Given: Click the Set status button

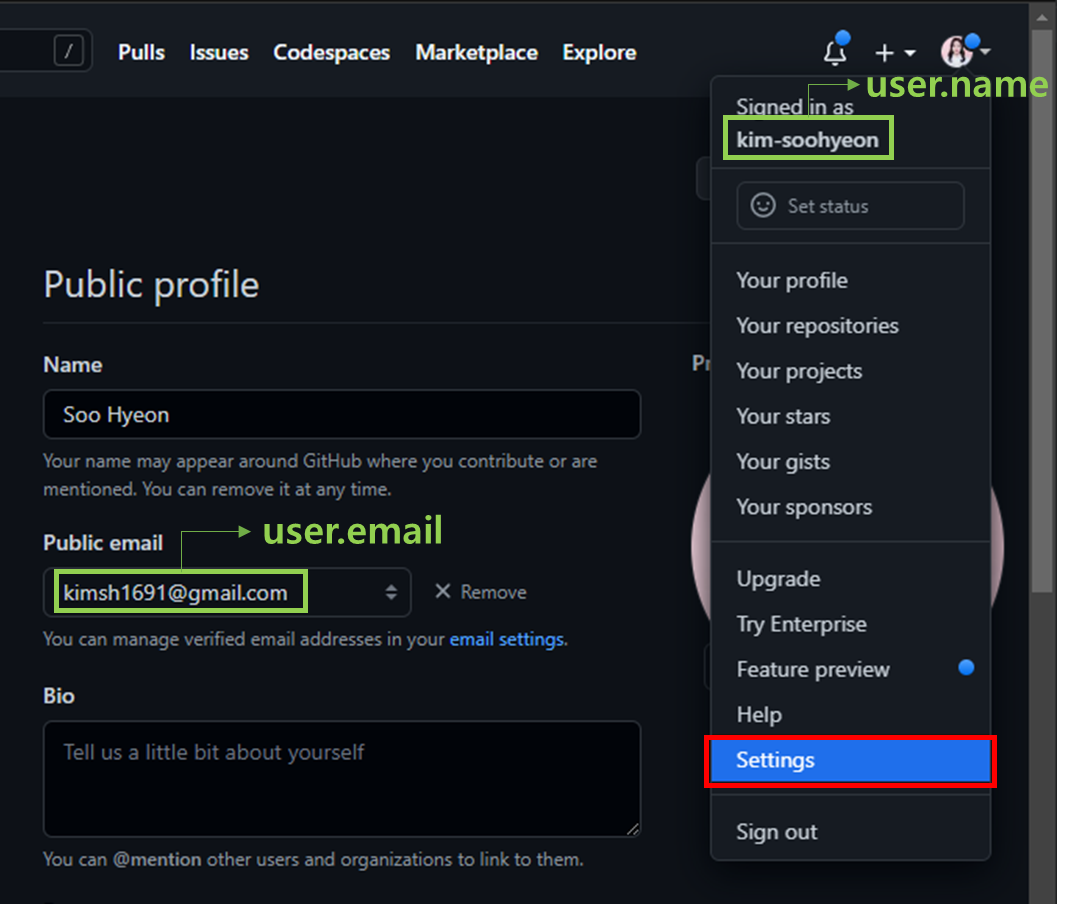Looking at the screenshot, I should [x=851, y=205].
